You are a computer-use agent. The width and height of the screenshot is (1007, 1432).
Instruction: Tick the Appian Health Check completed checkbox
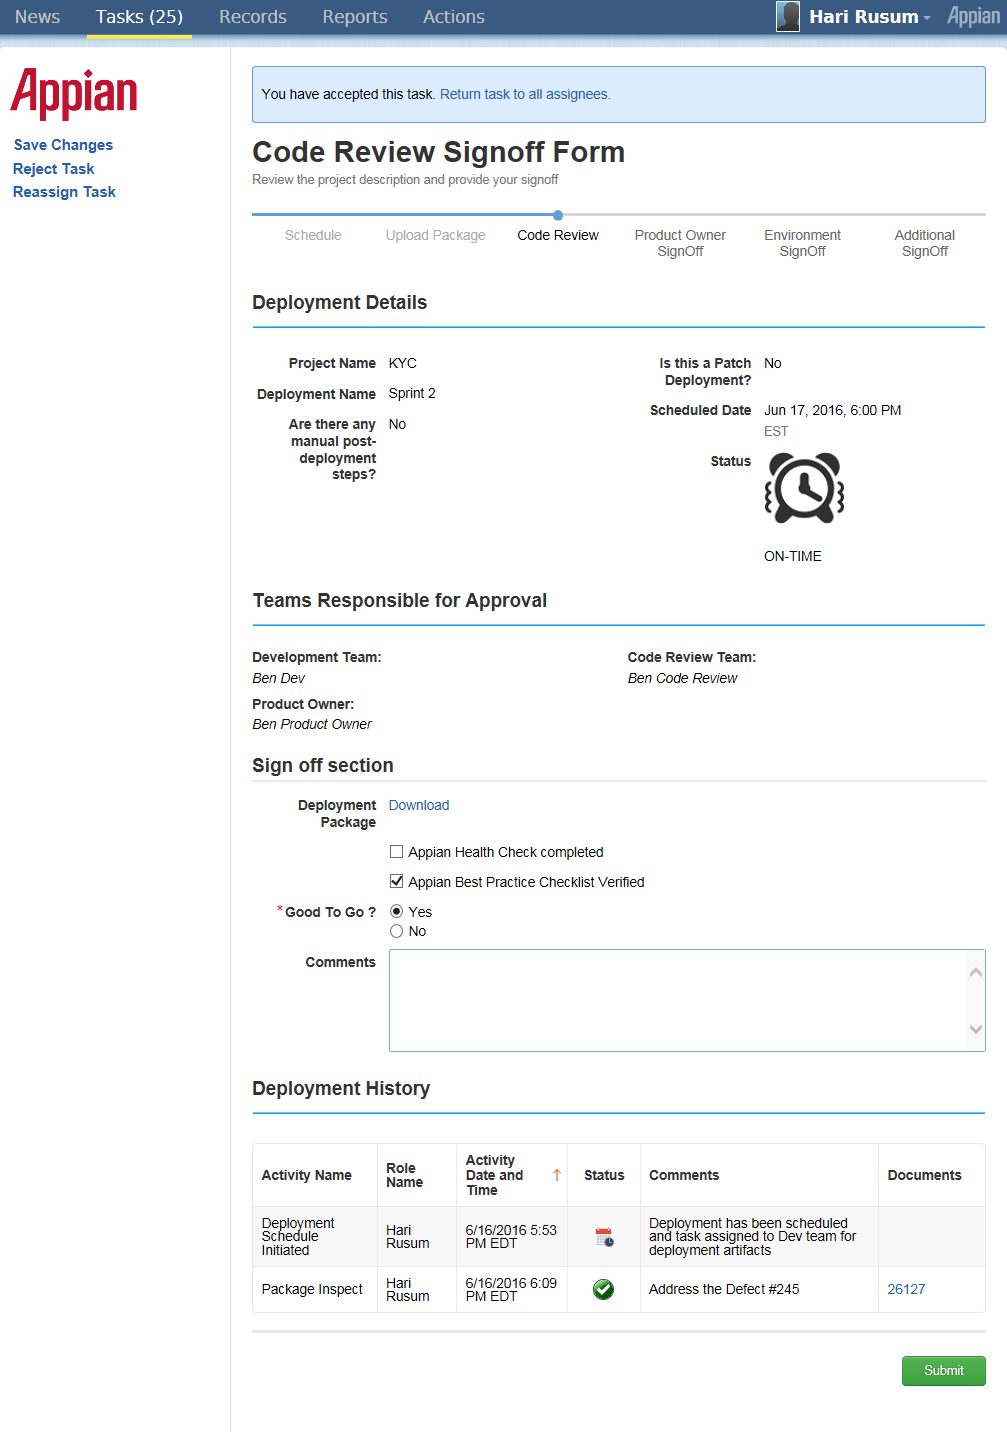pyautogui.click(x=397, y=852)
